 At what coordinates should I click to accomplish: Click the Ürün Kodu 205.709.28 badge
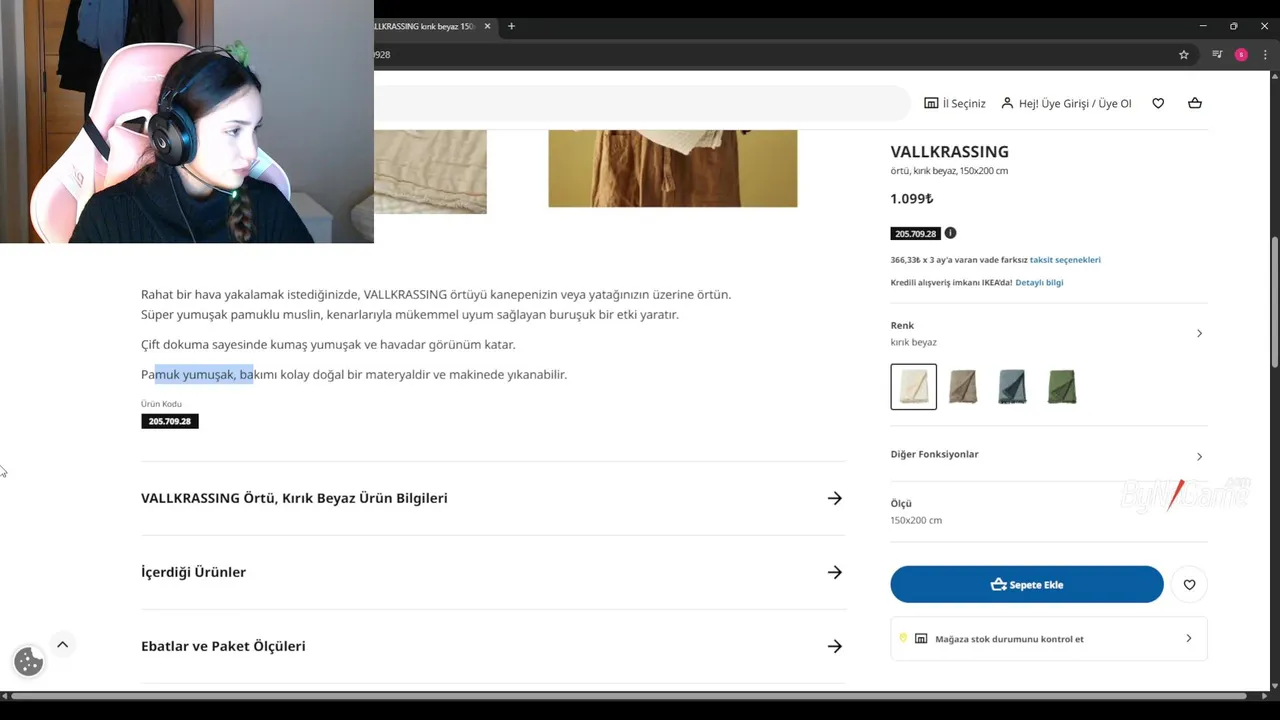[170, 422]
